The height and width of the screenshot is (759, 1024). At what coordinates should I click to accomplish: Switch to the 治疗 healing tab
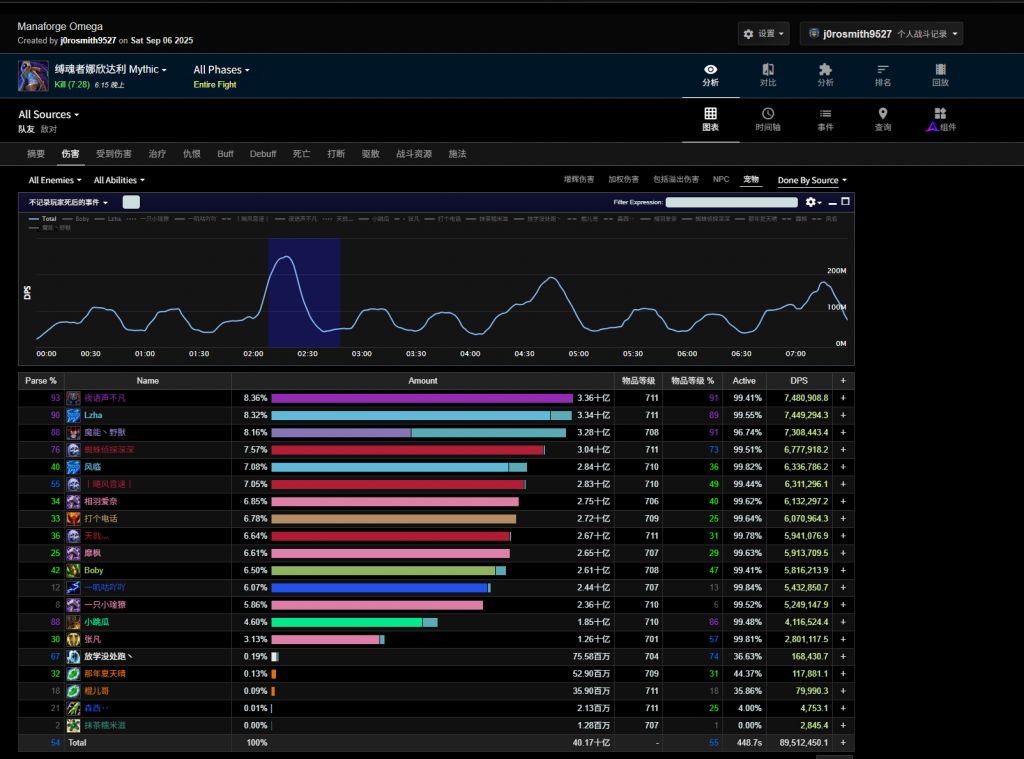pos(157,154)
